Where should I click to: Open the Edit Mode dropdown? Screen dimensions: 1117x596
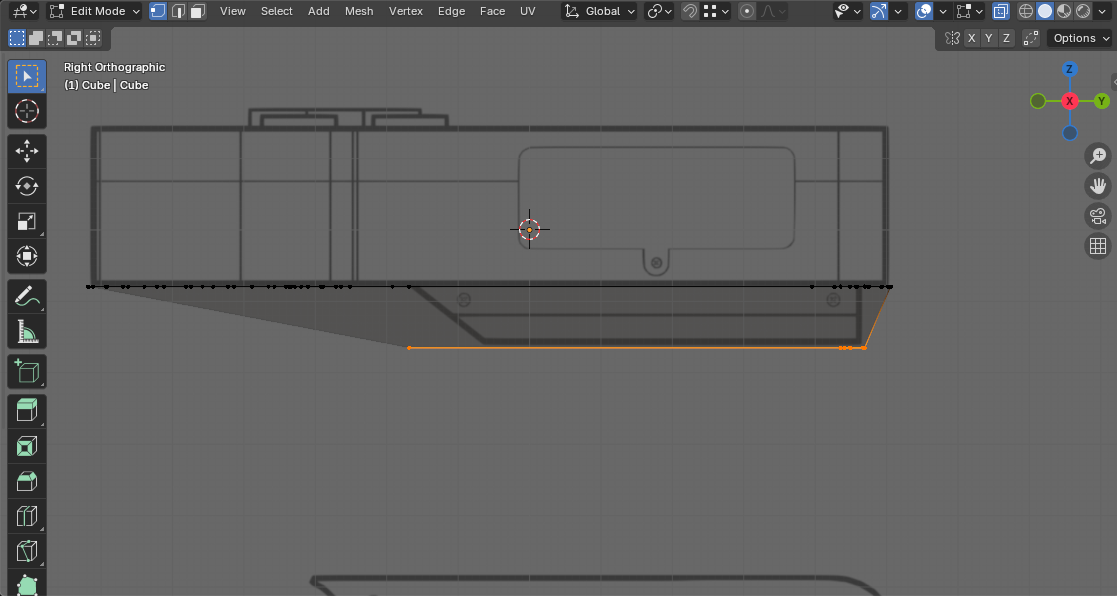coord(94,11)
